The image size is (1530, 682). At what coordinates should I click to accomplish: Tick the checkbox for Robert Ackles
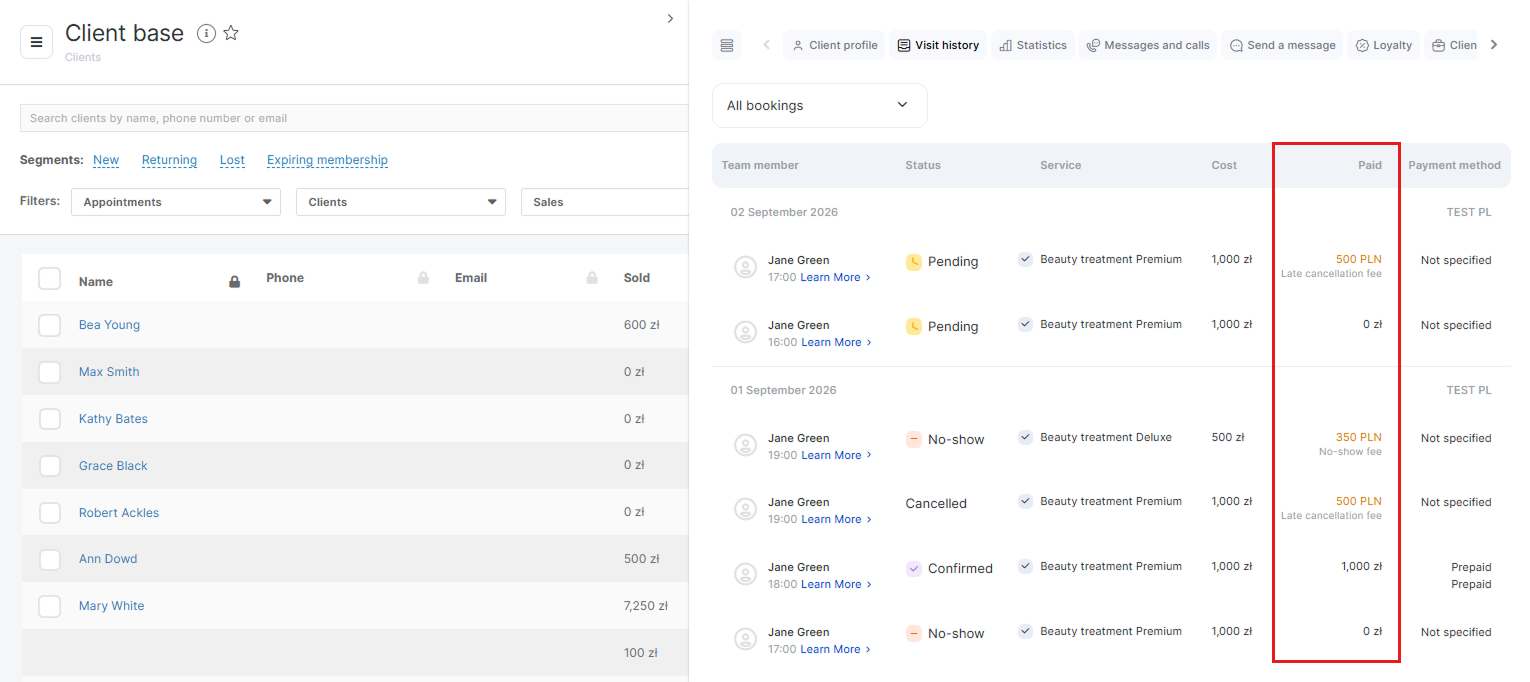50,513
